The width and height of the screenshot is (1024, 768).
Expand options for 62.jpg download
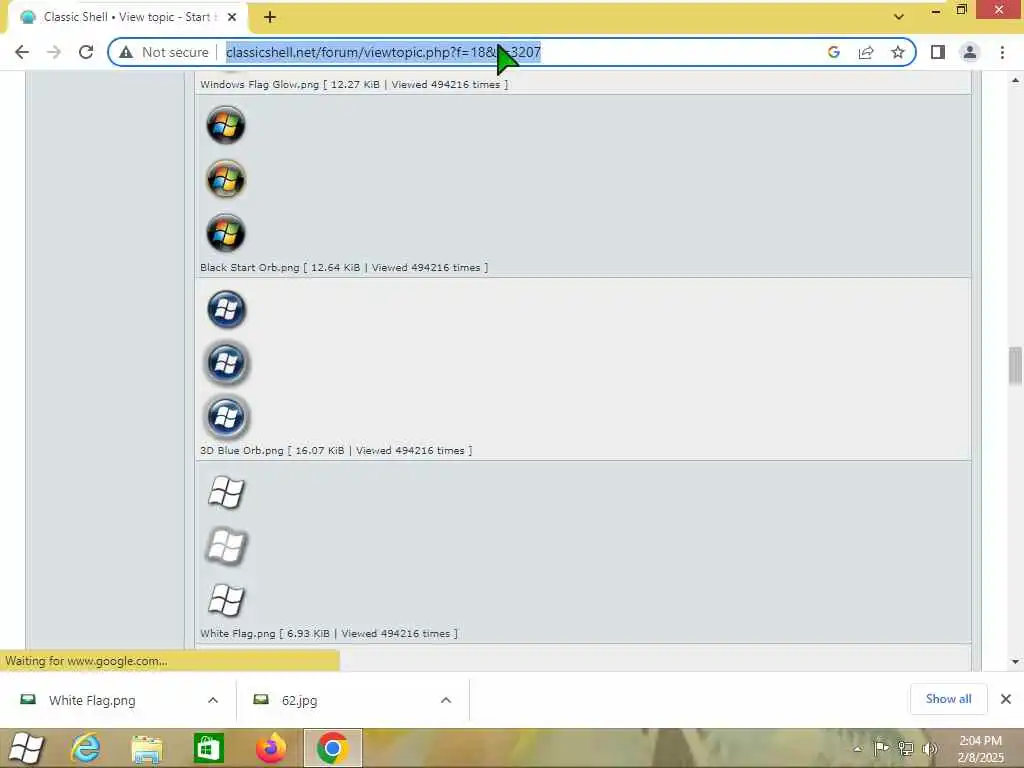point(446,700)
